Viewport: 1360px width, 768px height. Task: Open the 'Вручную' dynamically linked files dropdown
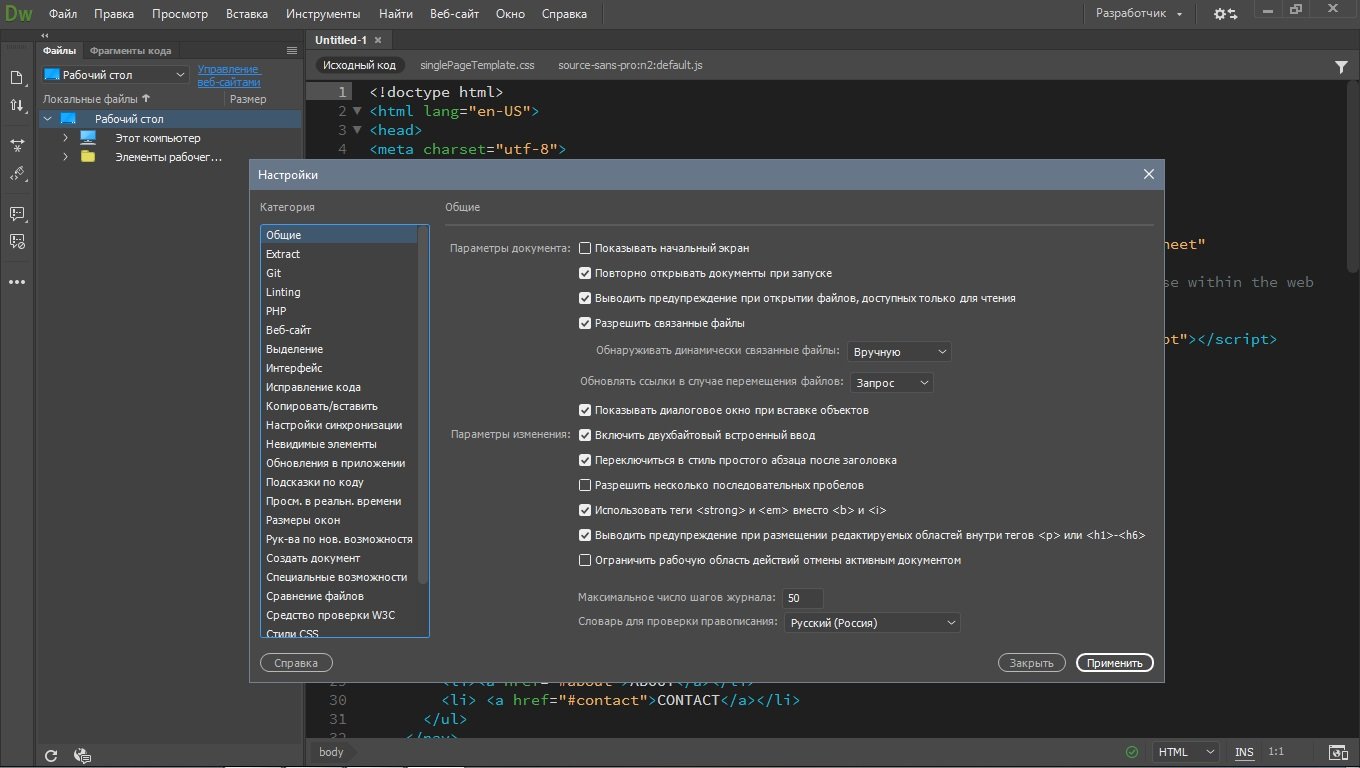click(x=898, y=352)
